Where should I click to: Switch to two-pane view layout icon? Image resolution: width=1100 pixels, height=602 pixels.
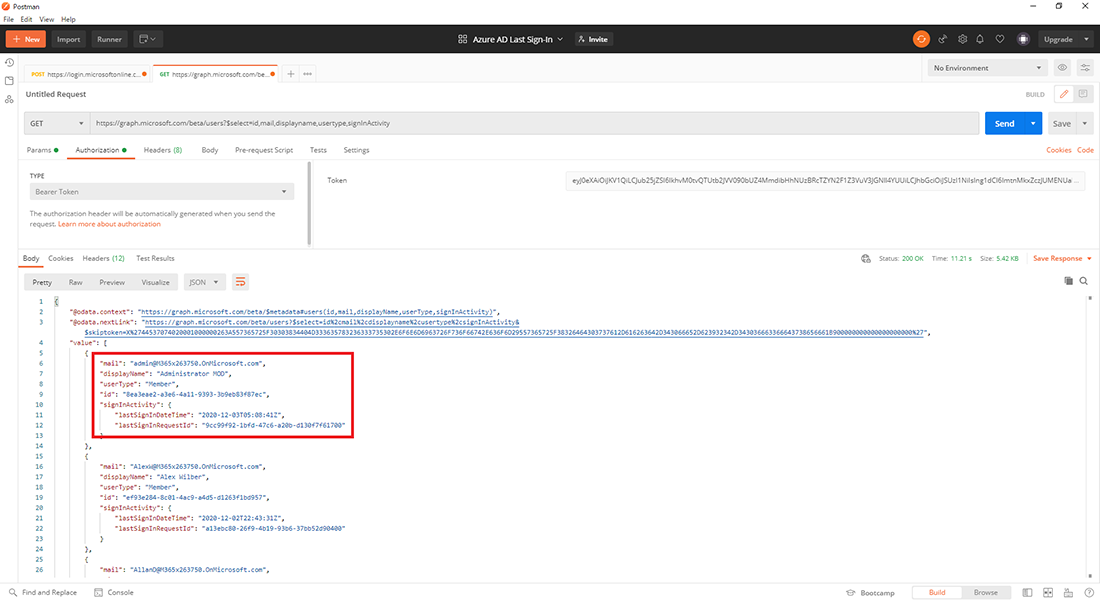click(1027, 593)
